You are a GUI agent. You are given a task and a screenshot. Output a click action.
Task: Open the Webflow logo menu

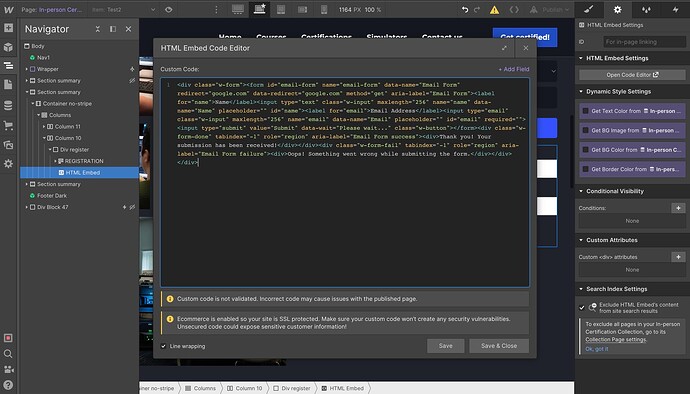8,9
